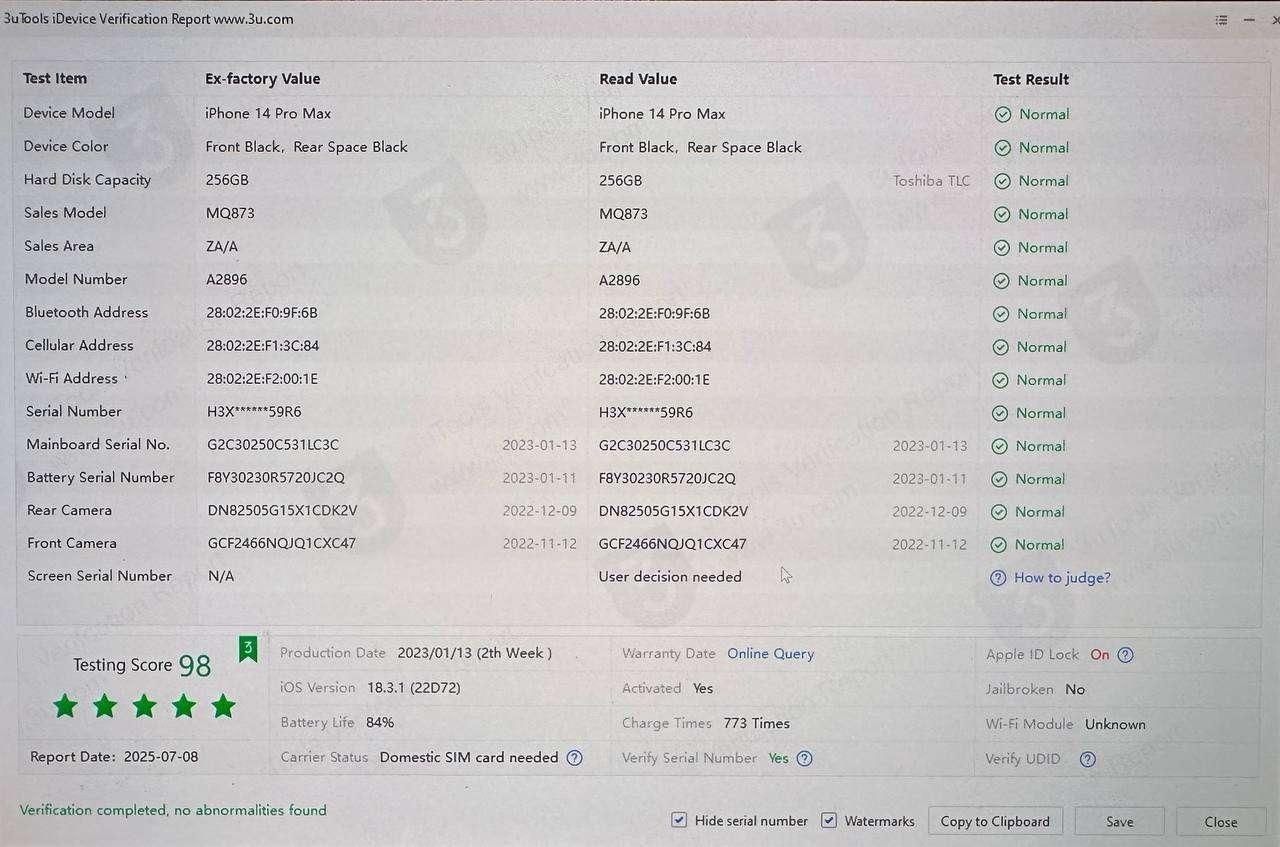Viewport: 1280px width, 847px height.
Task: Click the Ex-factory Value column header
Action: click(263, 79)
